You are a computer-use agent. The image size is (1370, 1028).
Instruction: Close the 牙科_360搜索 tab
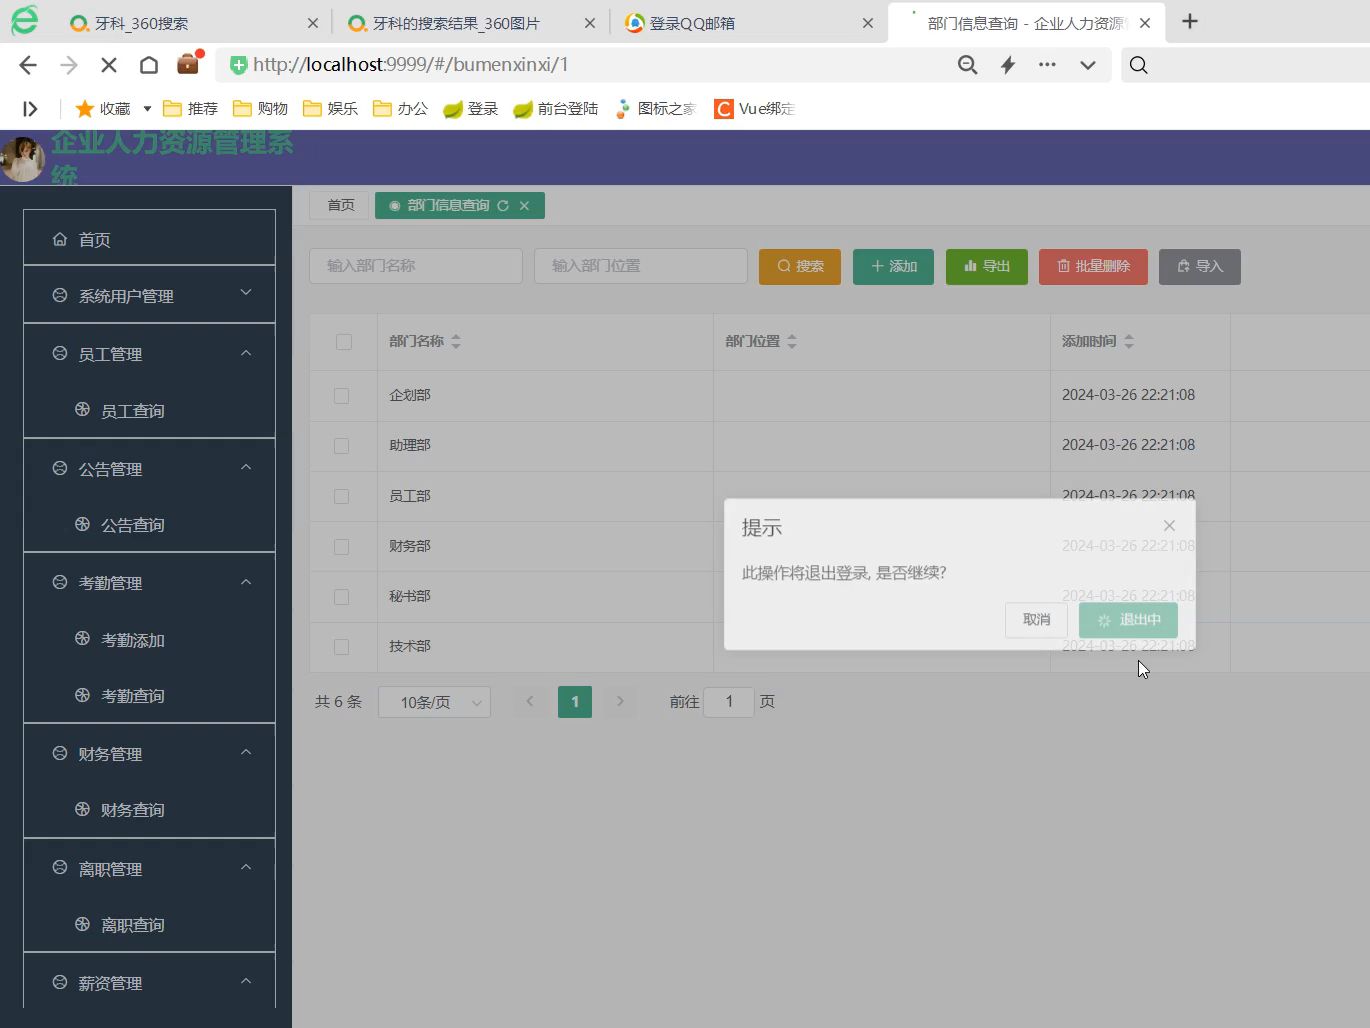point(313,23)
